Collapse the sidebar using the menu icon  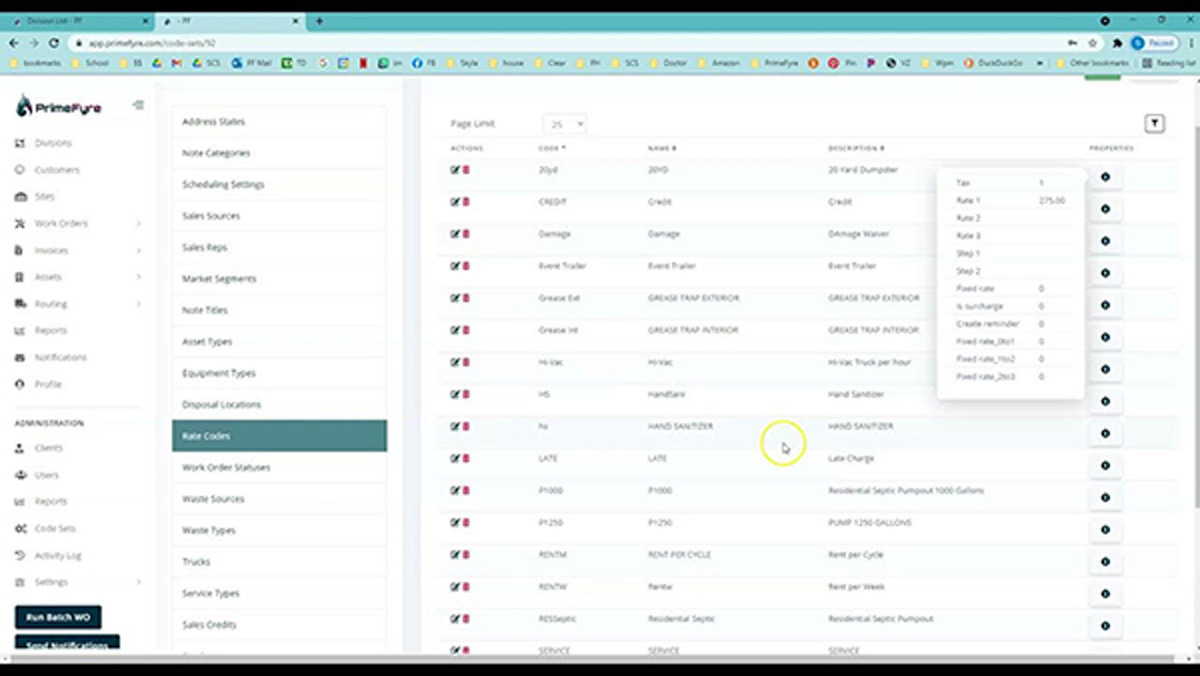click(138, 105)
